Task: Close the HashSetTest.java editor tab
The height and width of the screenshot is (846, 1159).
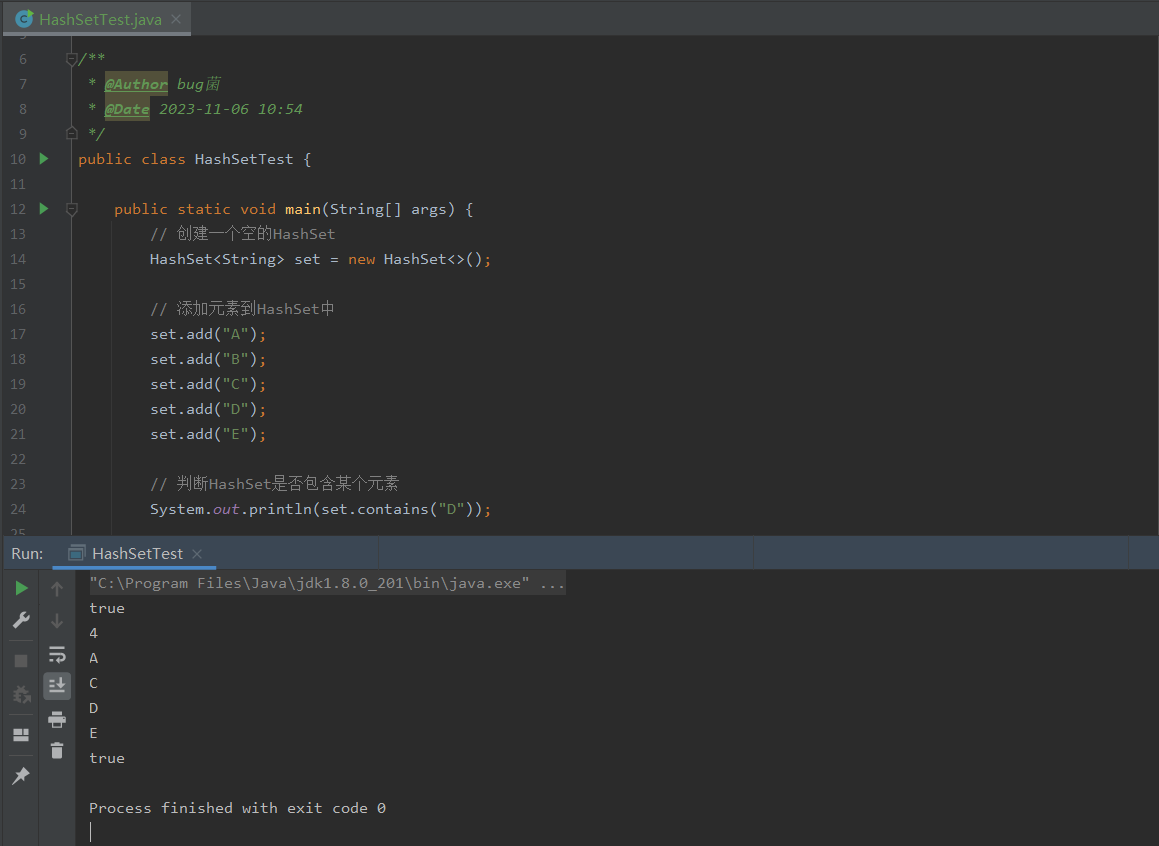Action: pyautogui.click(x=176, y=19)
